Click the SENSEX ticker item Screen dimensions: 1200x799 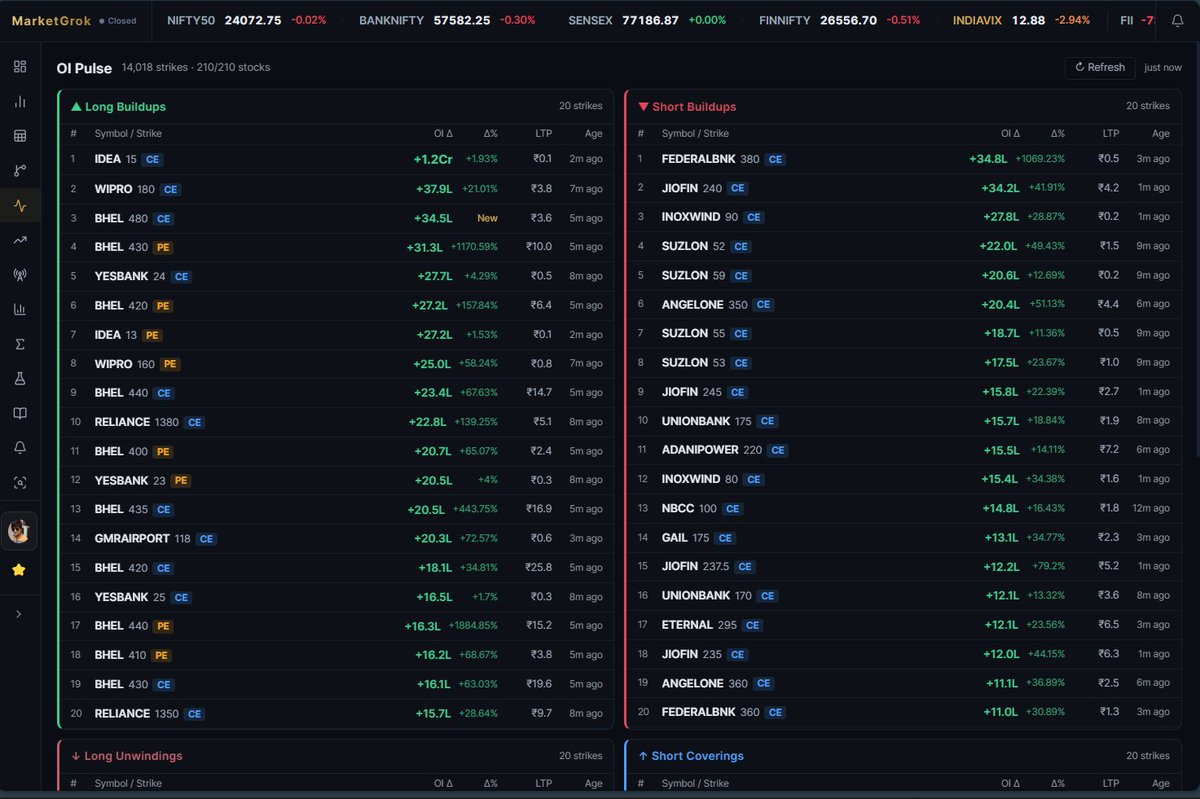point(647,20)
